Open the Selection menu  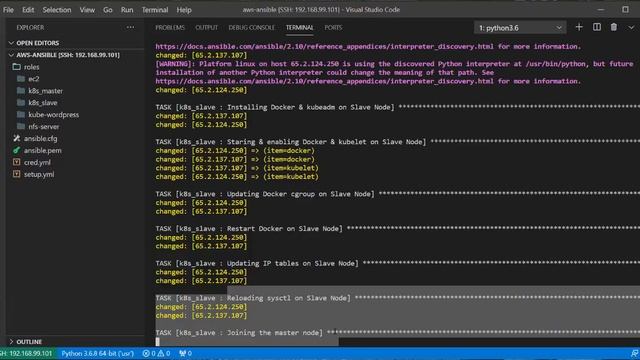pos(57,10)
